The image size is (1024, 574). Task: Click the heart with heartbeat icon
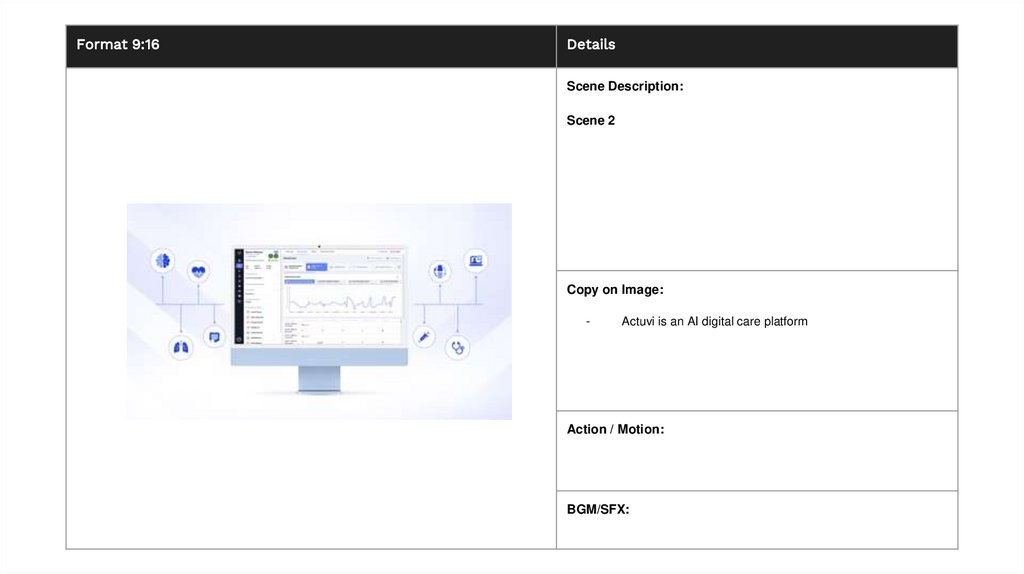click(199, 272)
